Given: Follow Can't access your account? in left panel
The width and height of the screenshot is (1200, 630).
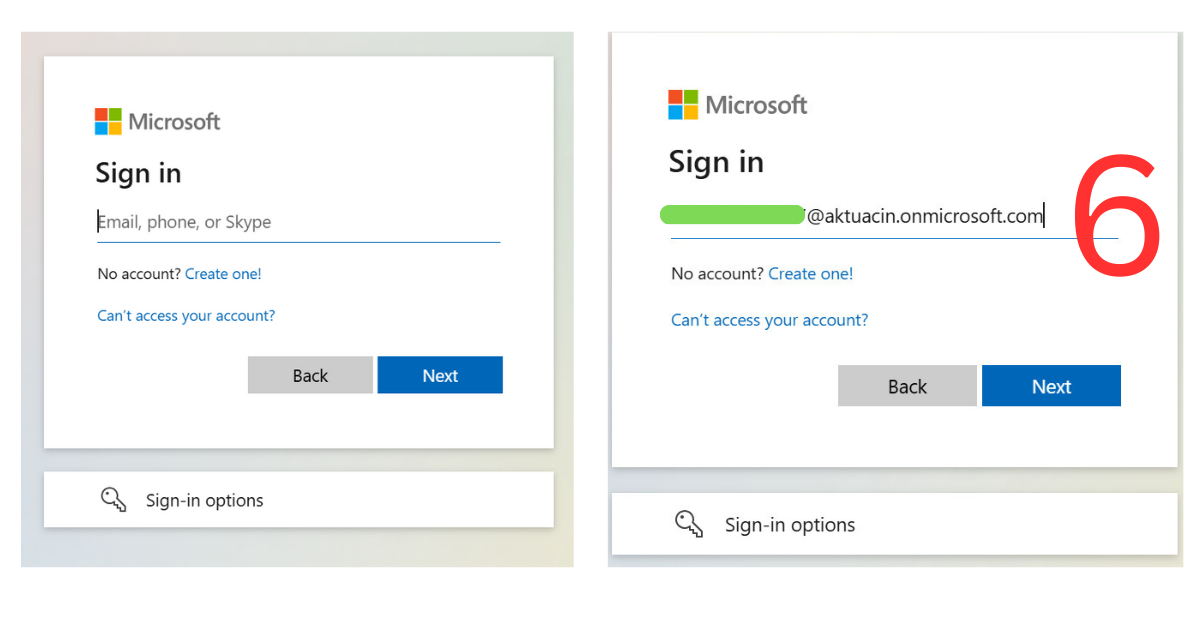Looking at the screenshot, I should pos(186,315).
